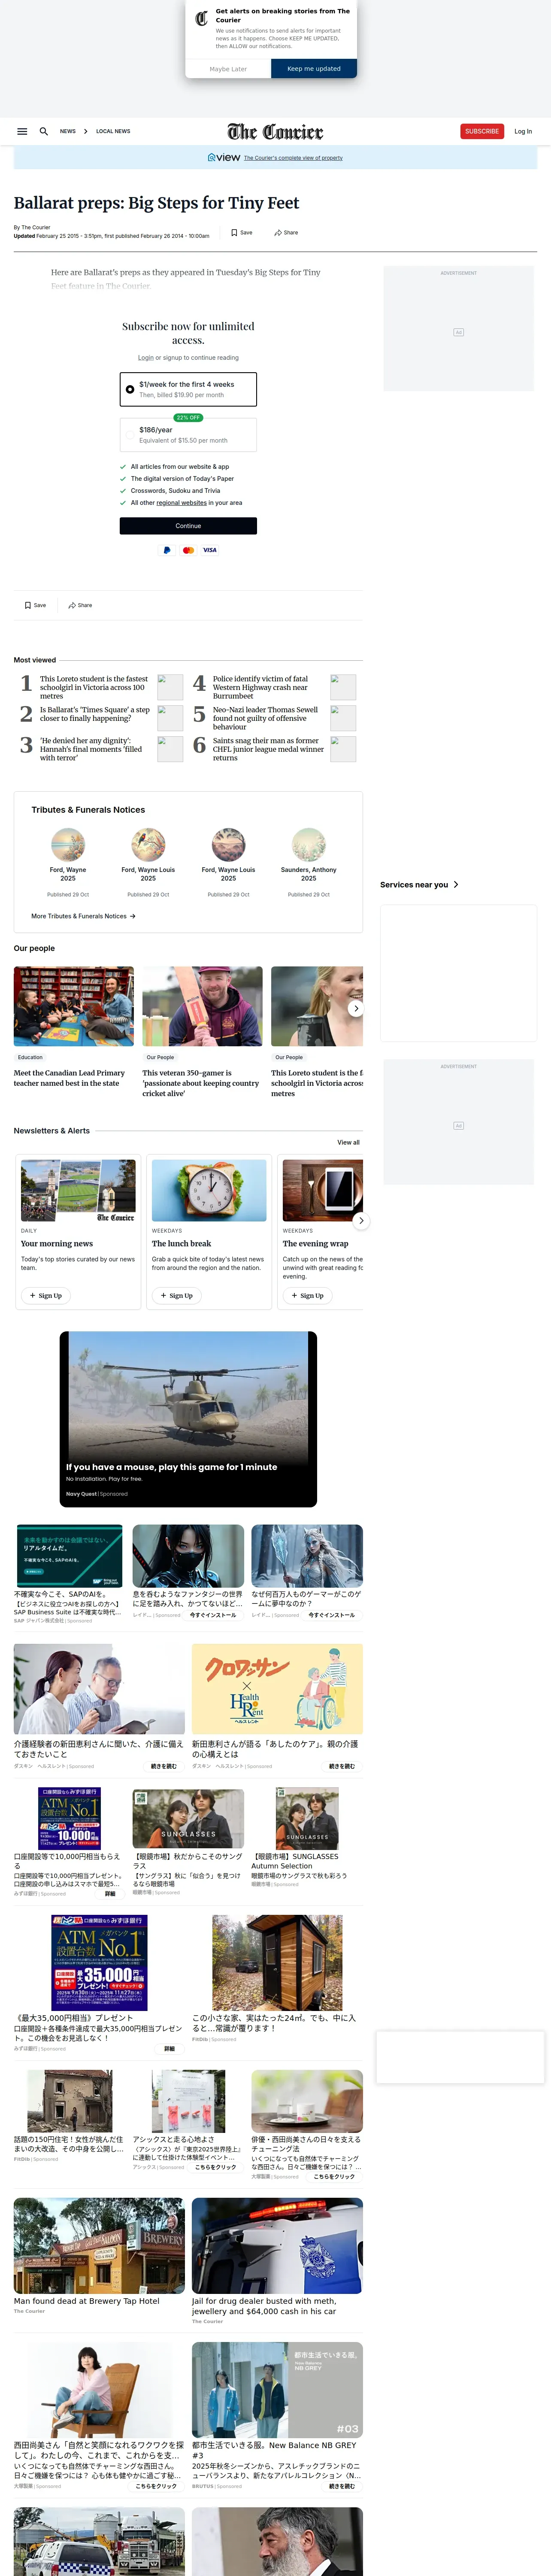Click the View property logo banner
Screen dimensions: 551x2576
(x=224, y=157)
